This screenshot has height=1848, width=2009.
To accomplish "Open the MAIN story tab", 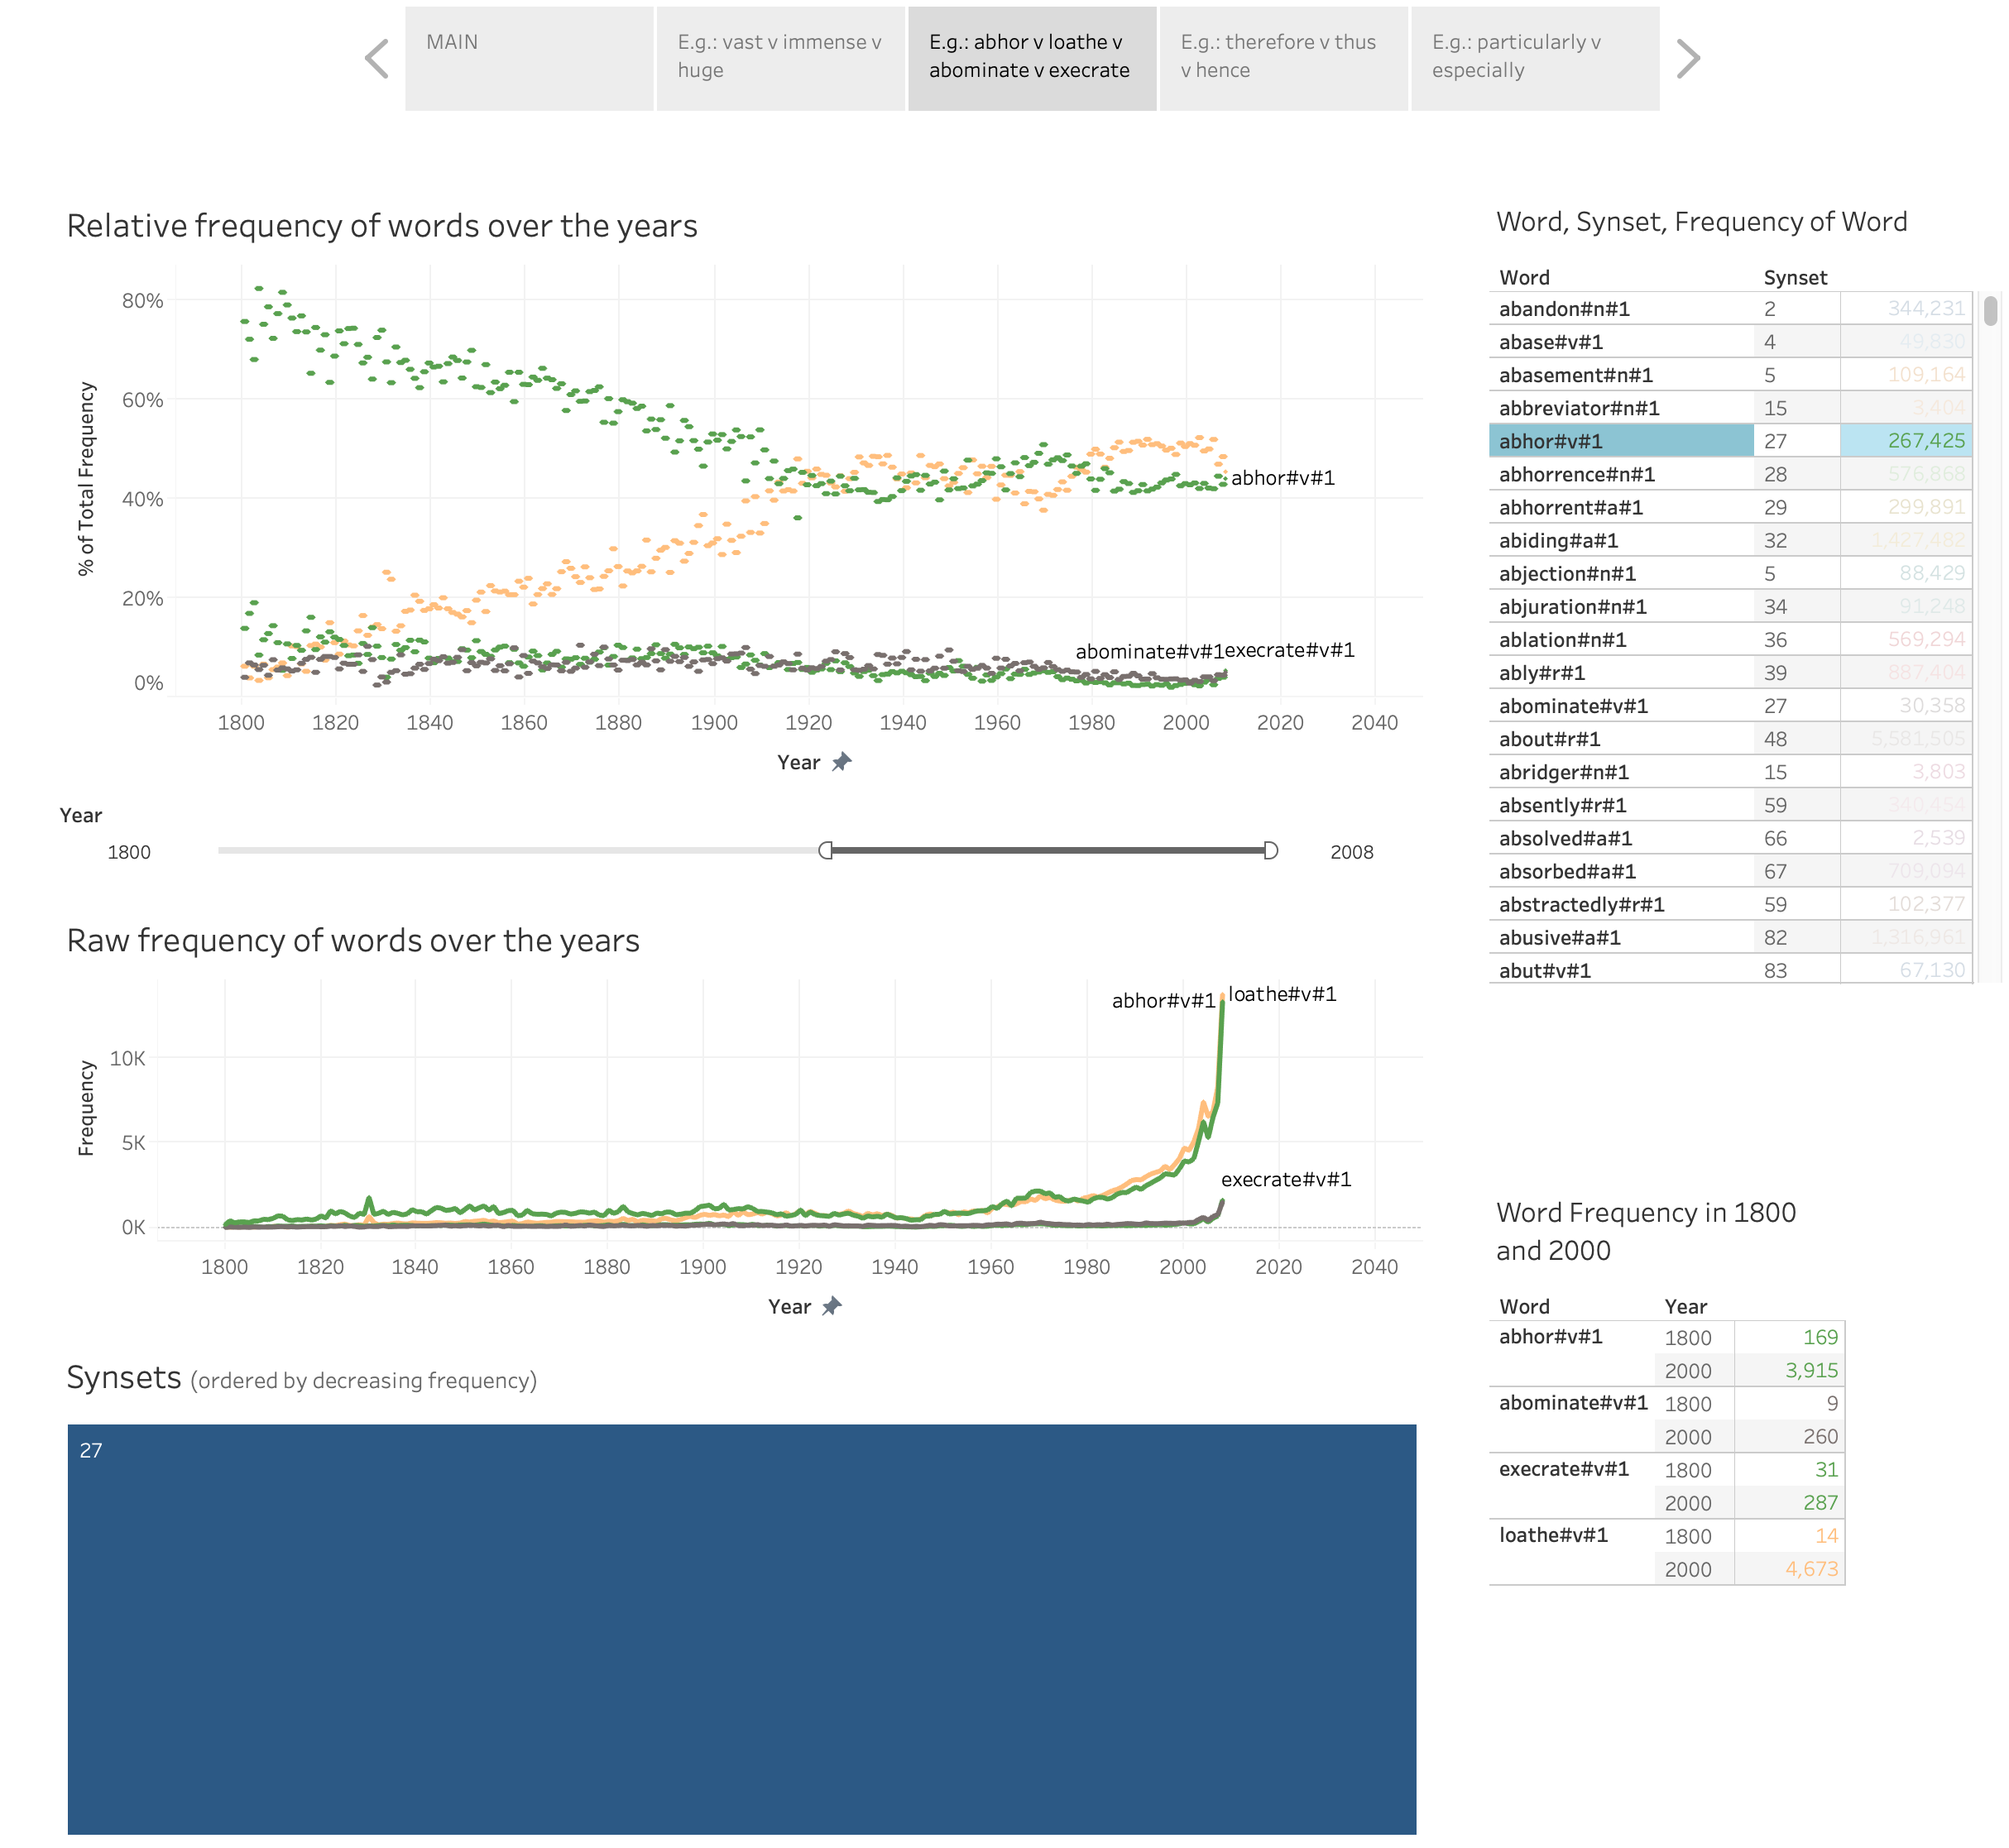I will [x=529, y=59].
